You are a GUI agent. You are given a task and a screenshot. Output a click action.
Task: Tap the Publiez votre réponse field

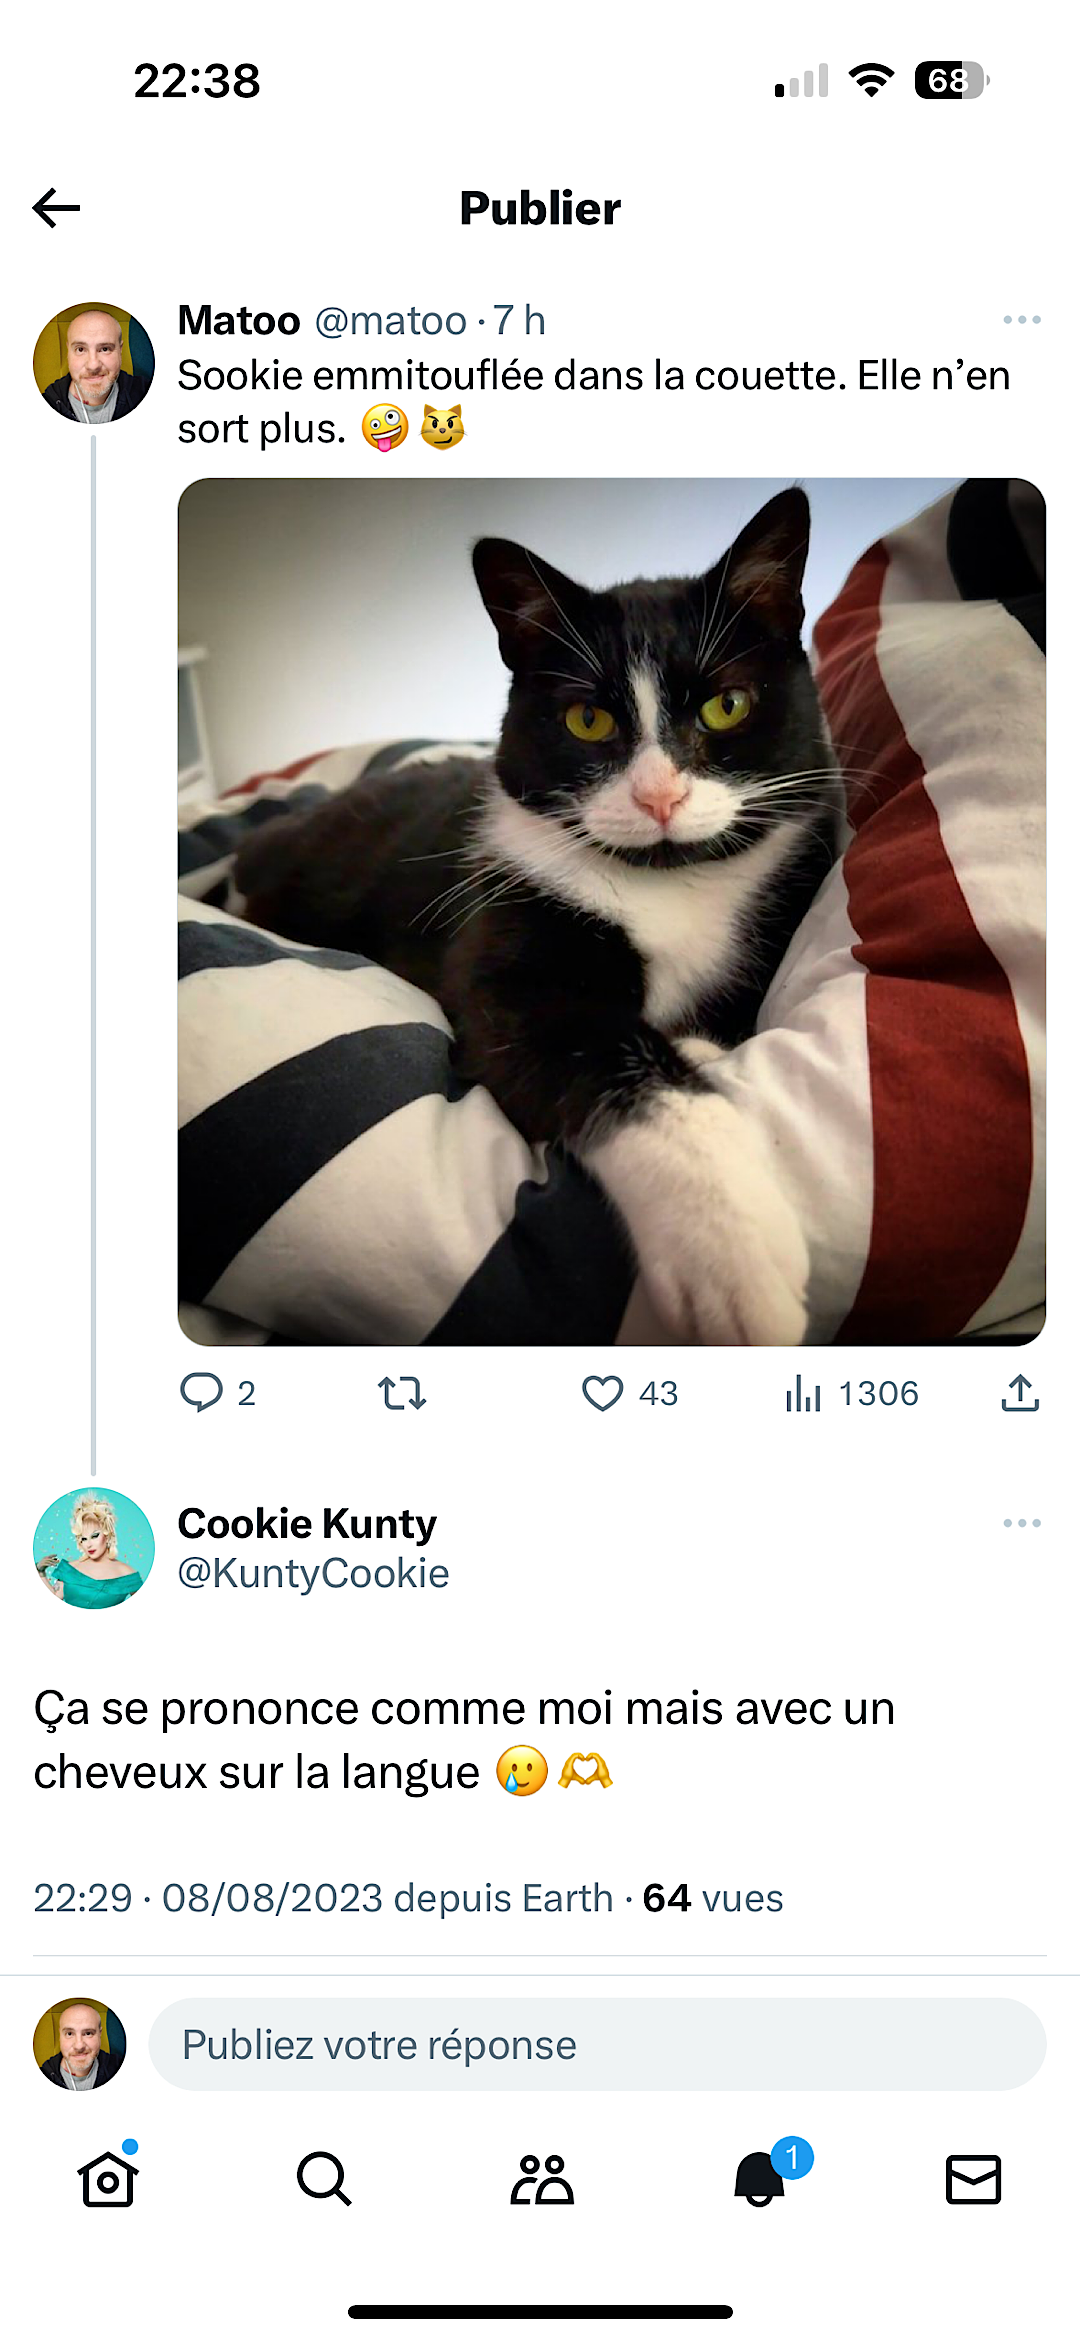597,2045
